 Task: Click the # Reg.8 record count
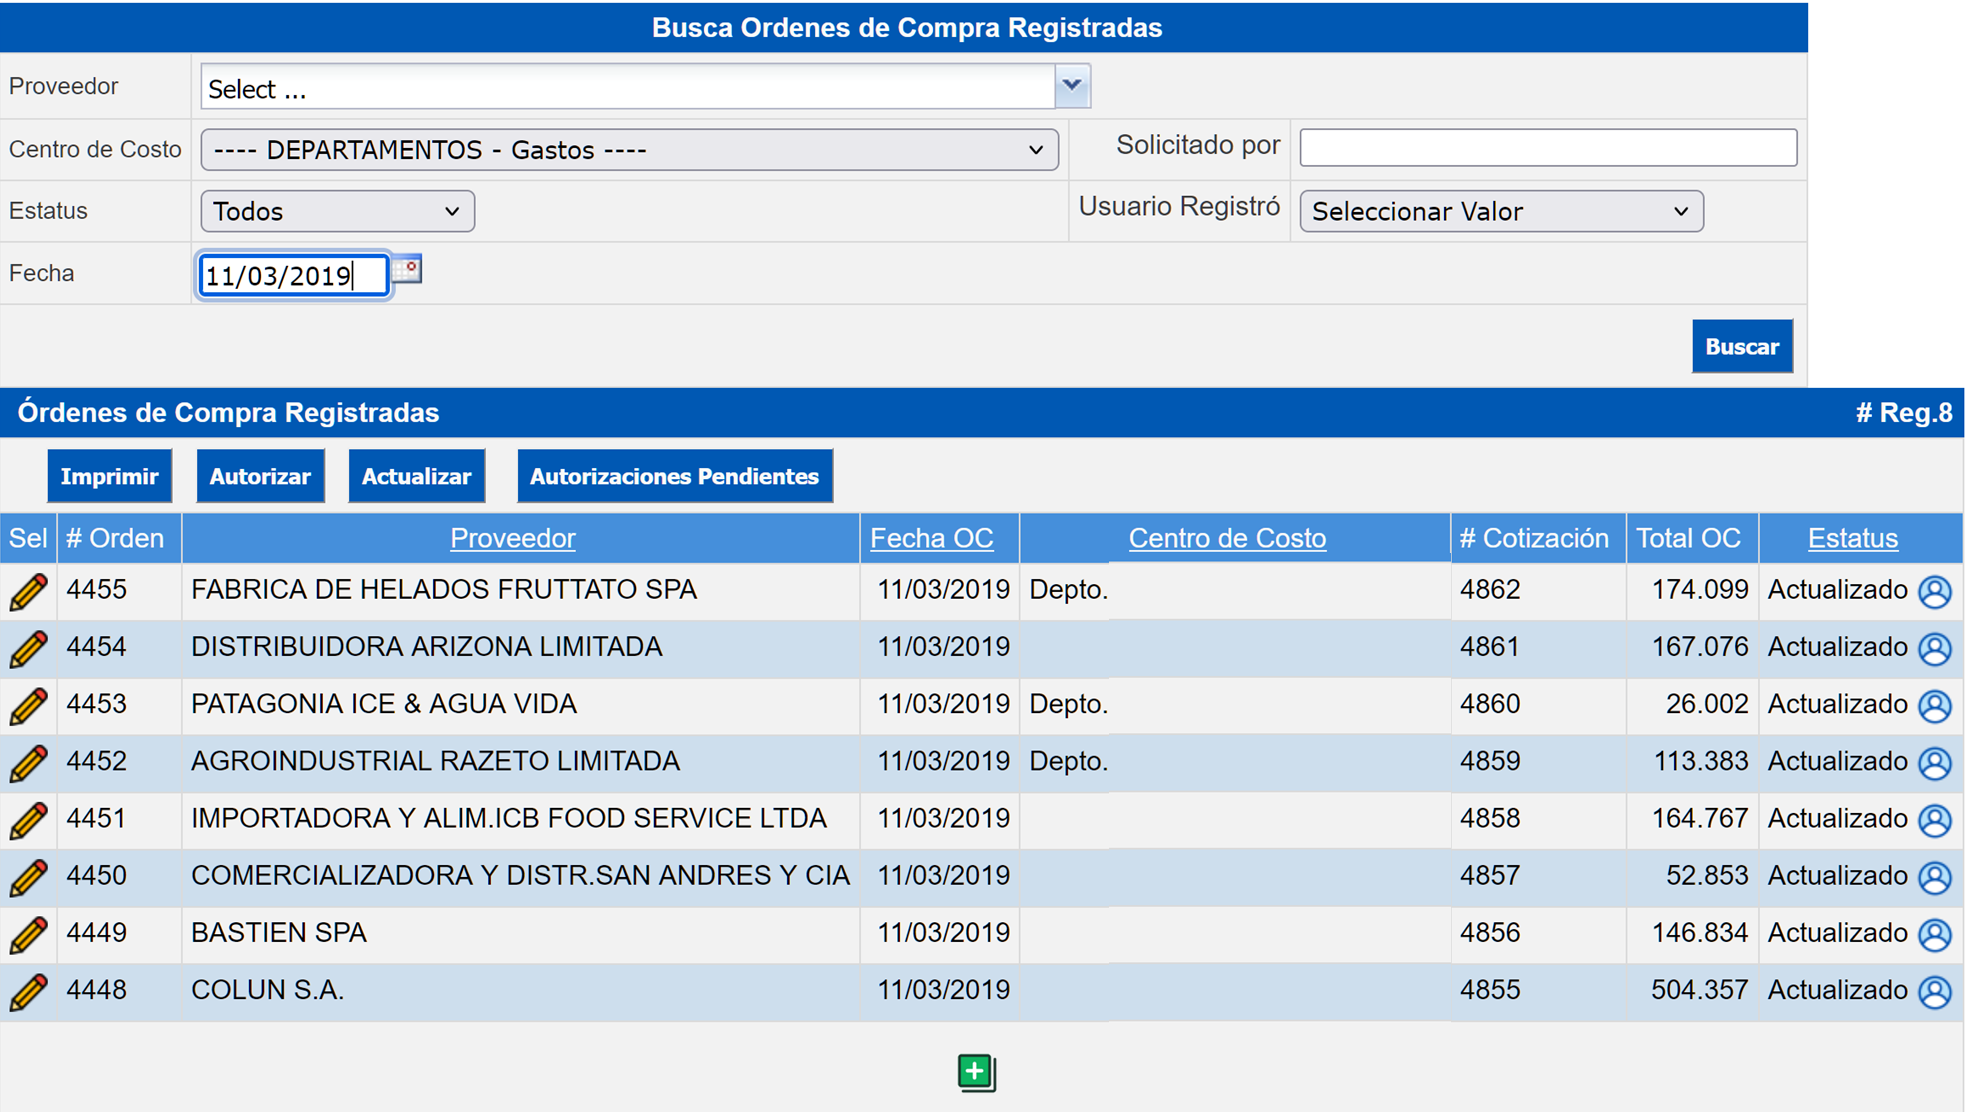1904,413
